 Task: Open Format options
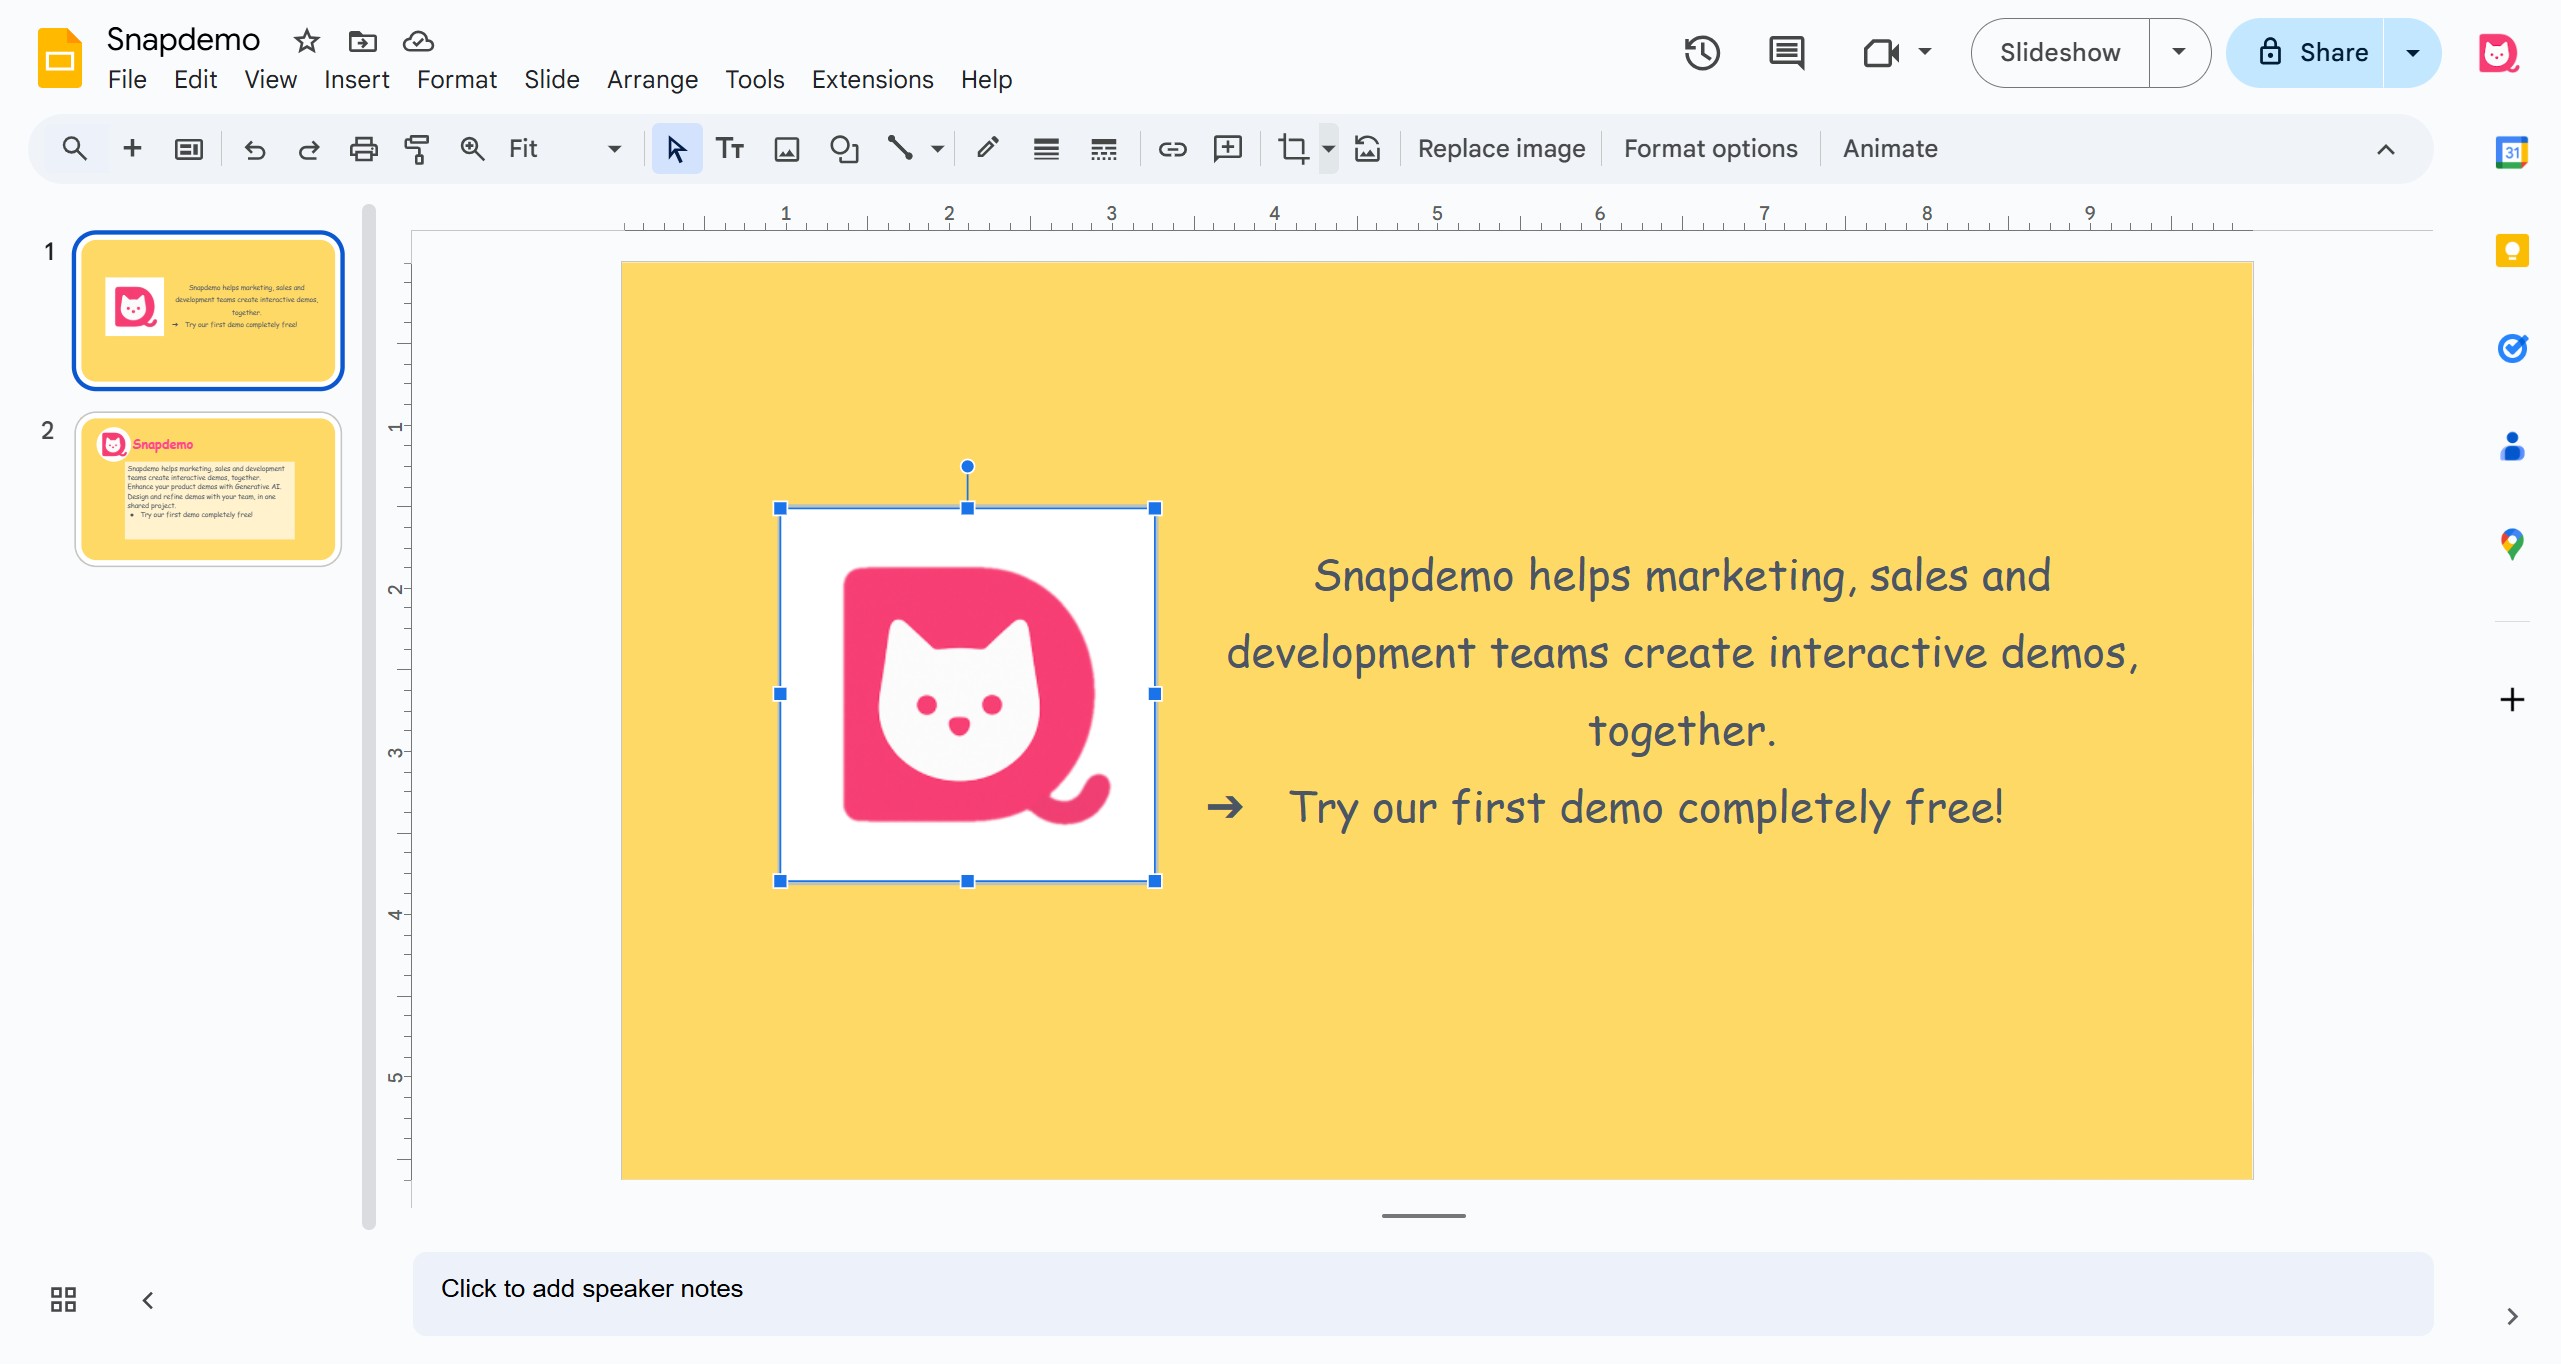1710,149
